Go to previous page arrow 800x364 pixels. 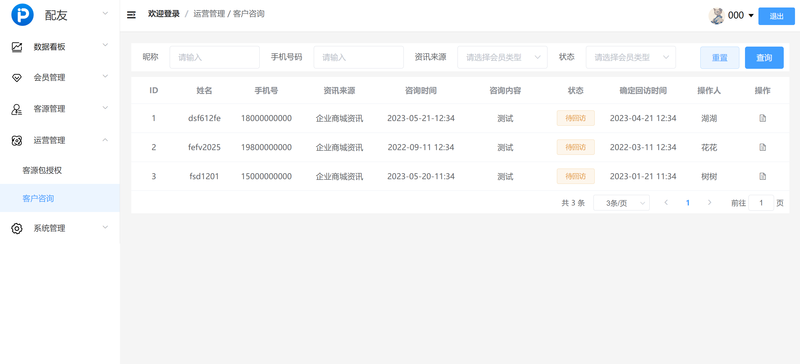pyautogui.click(x=666, y=203)
